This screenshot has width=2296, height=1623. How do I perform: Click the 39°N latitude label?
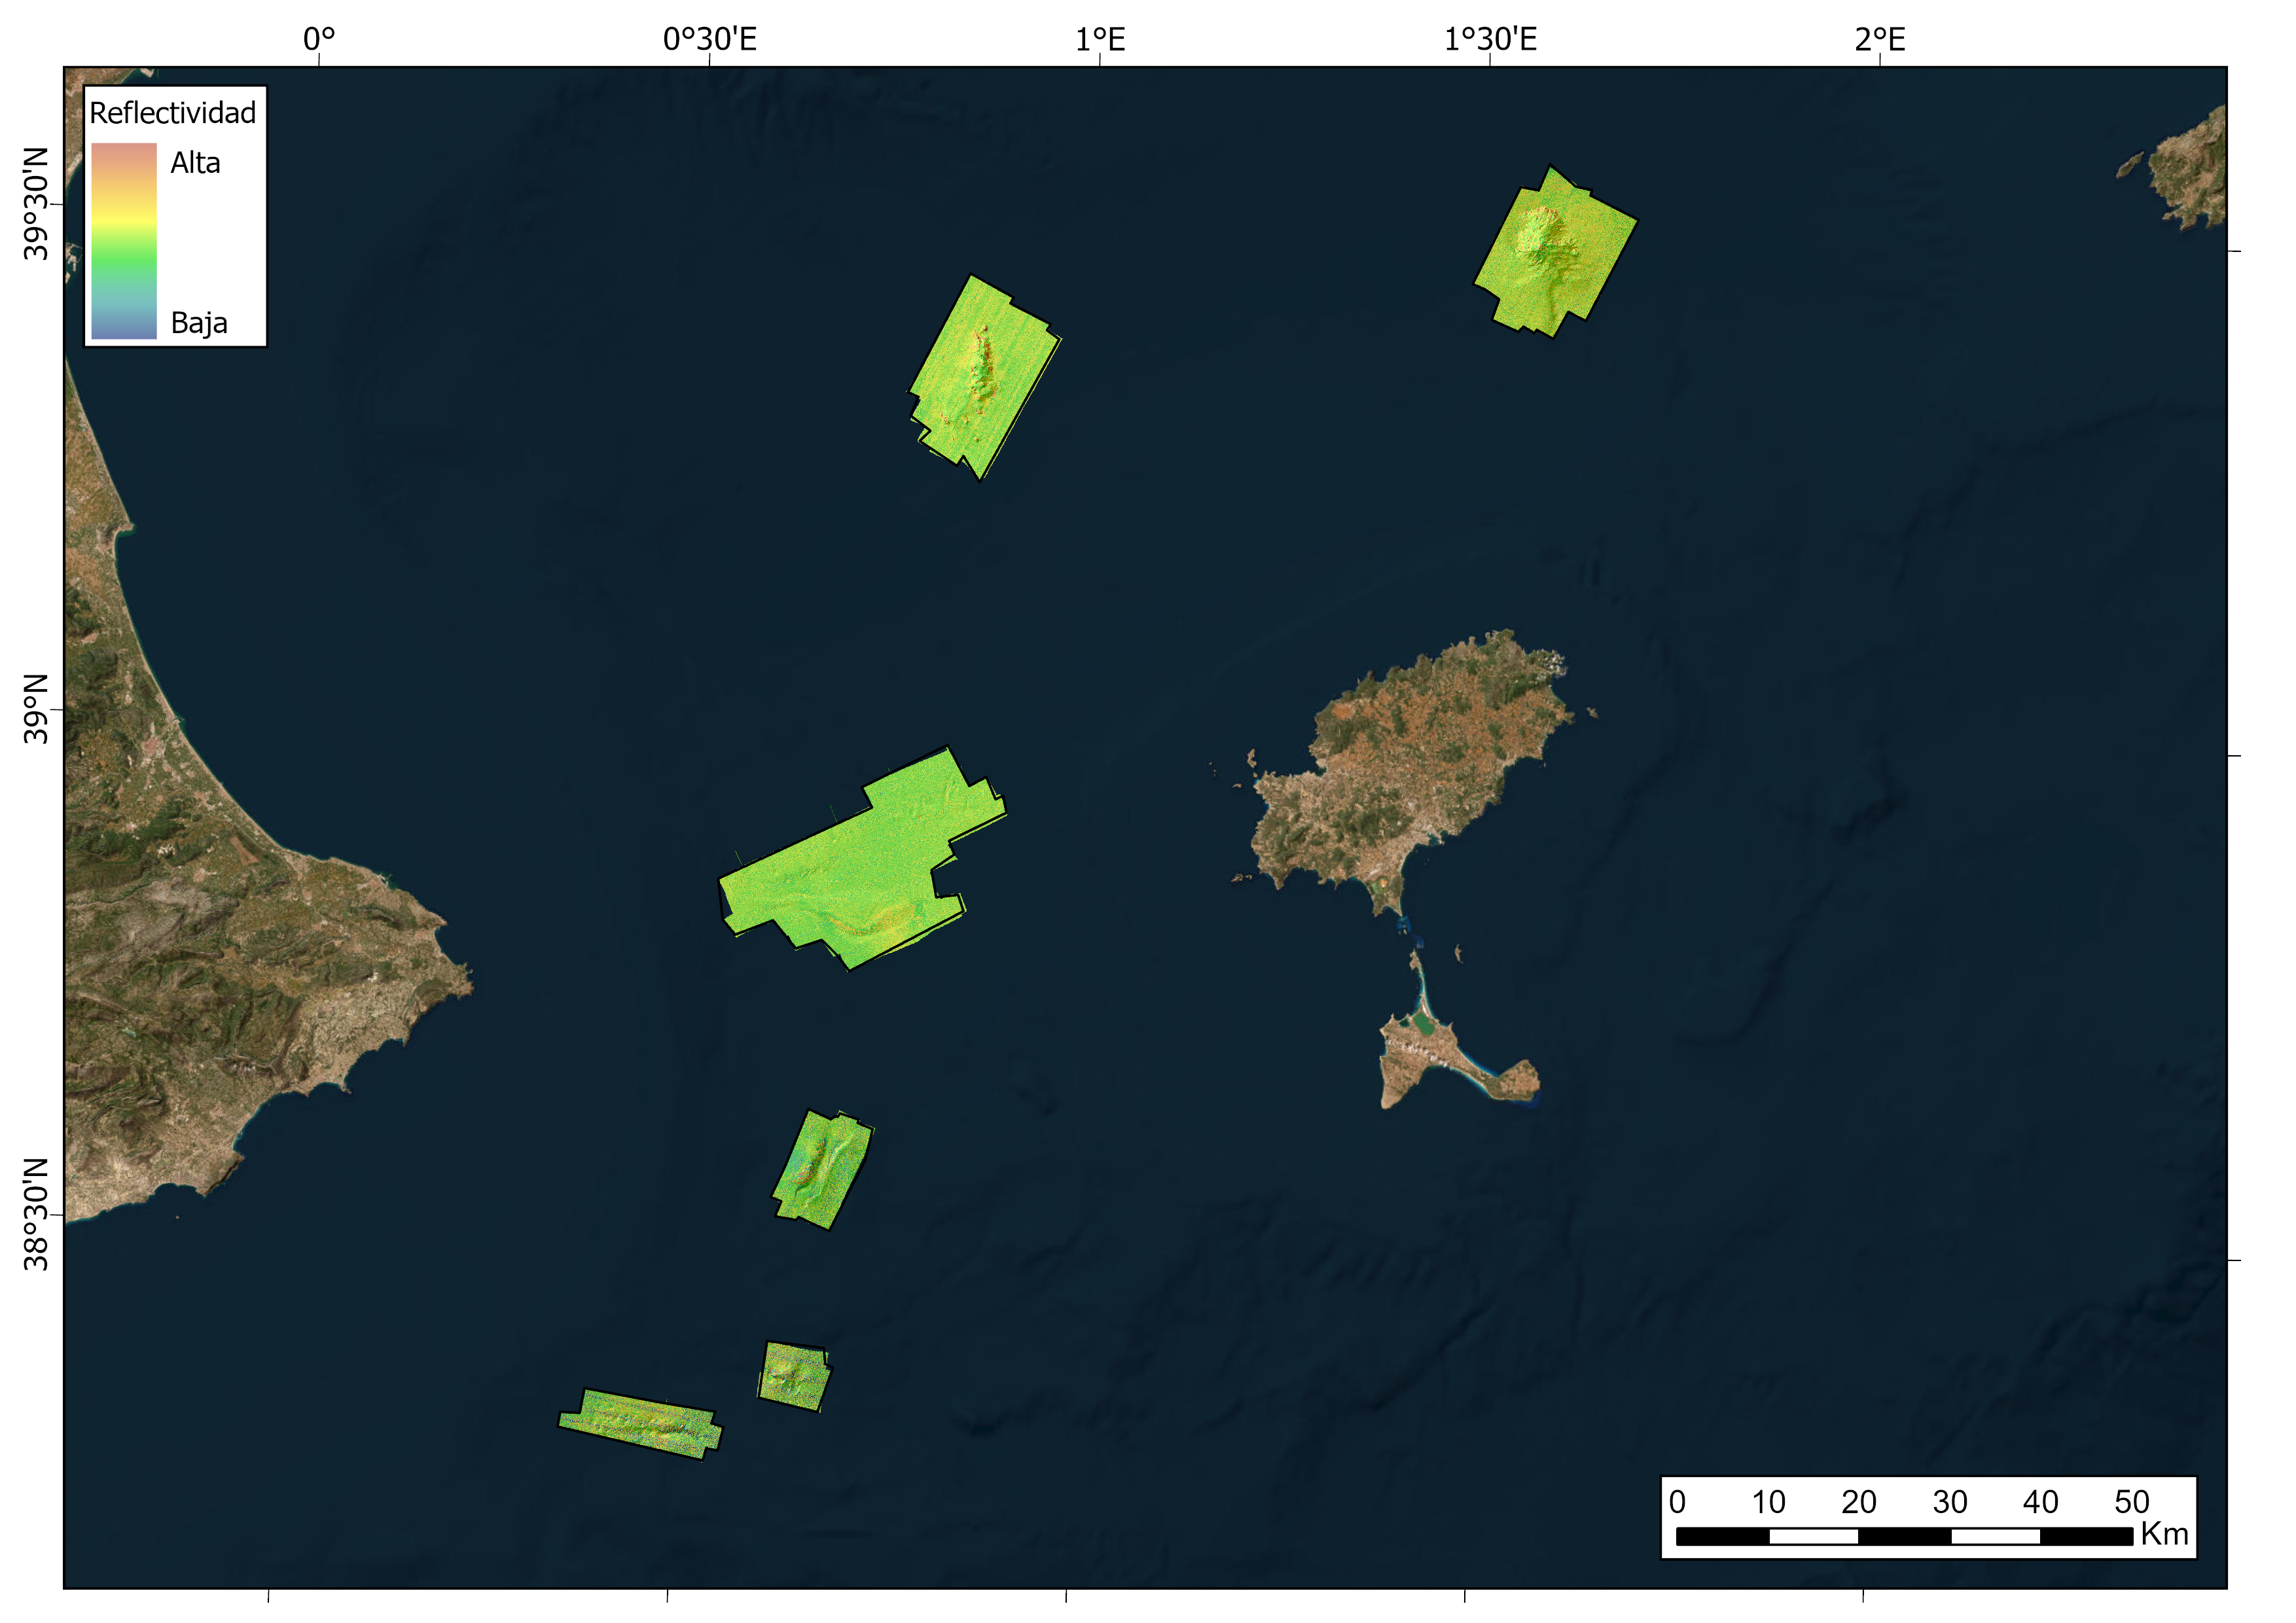(36, 708)
